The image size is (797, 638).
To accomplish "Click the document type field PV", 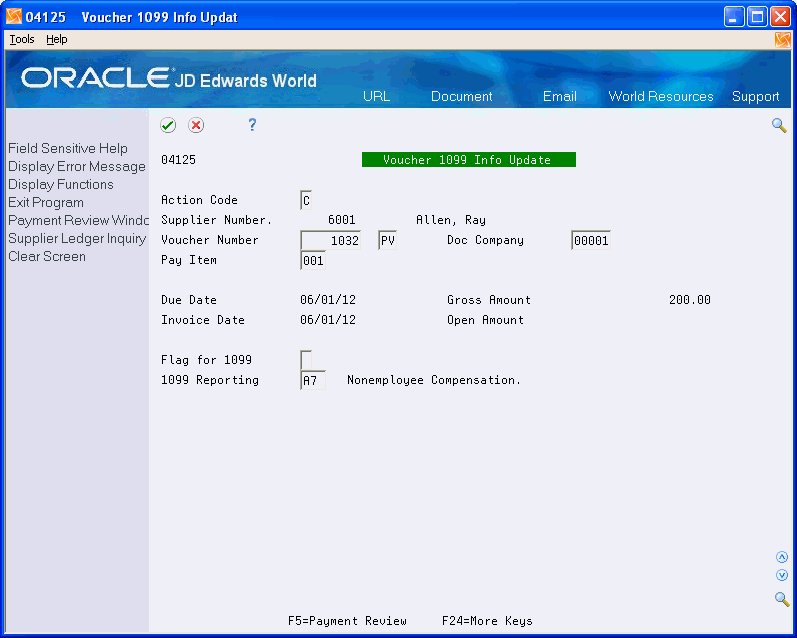I will click(x=387, y=240).
